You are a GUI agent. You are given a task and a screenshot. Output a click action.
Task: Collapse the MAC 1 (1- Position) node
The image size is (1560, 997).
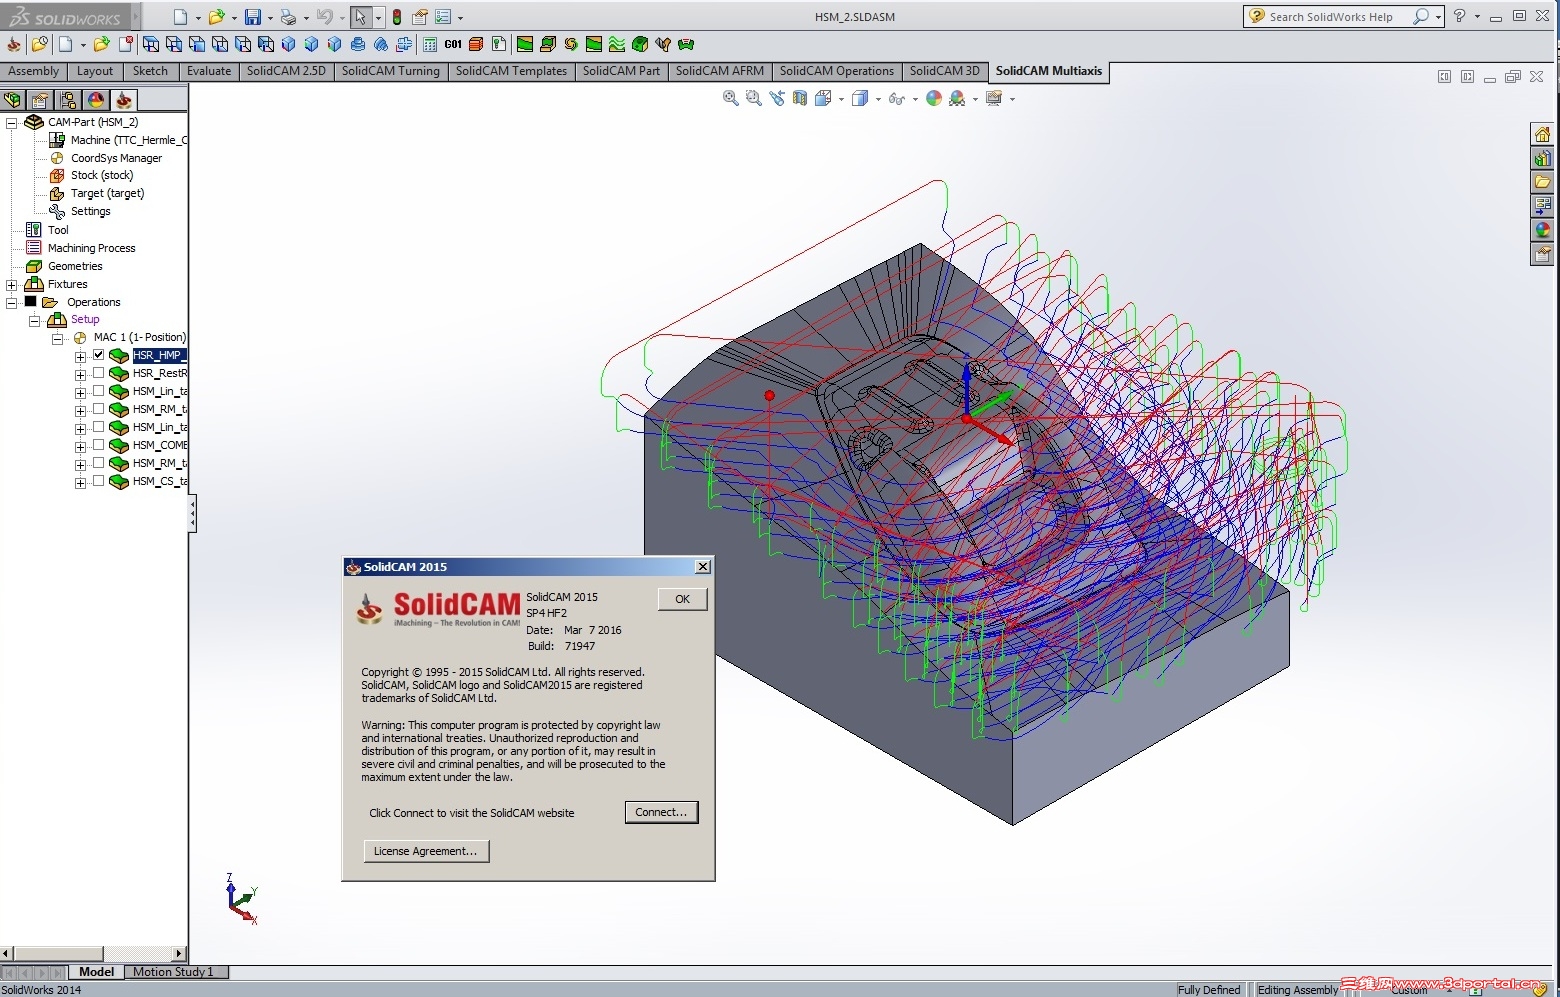pyautogui.click(x=58, y=339)
